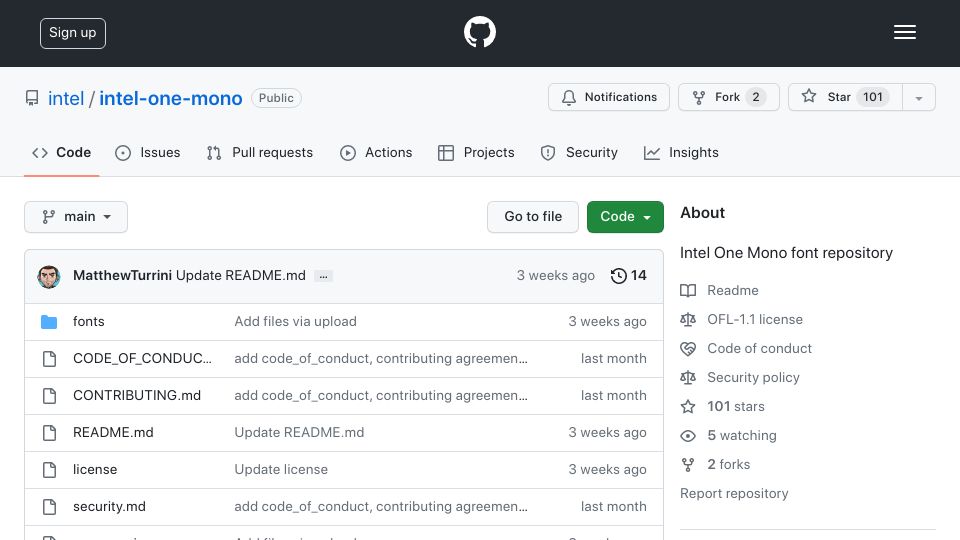The width and height of the screenshot is (960, 540).
Task: Switch to the Code tab
Action: [x=62, y=152]
